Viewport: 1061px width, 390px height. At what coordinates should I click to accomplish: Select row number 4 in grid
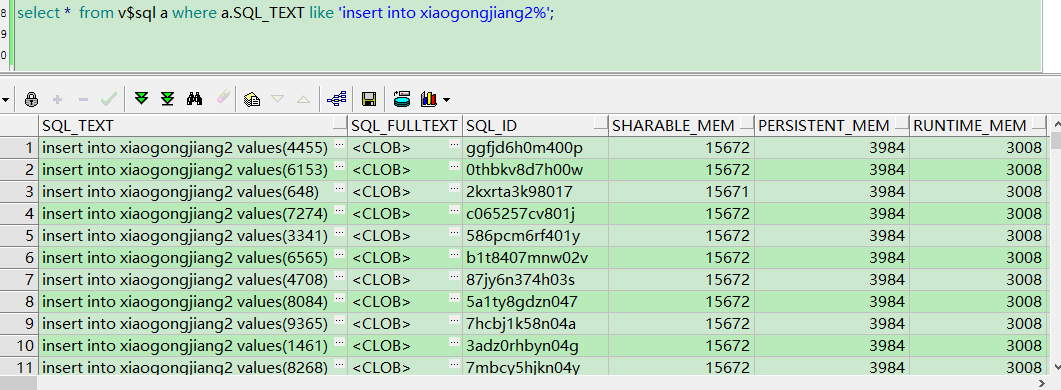pyautogui.click(x=19, y=213)
